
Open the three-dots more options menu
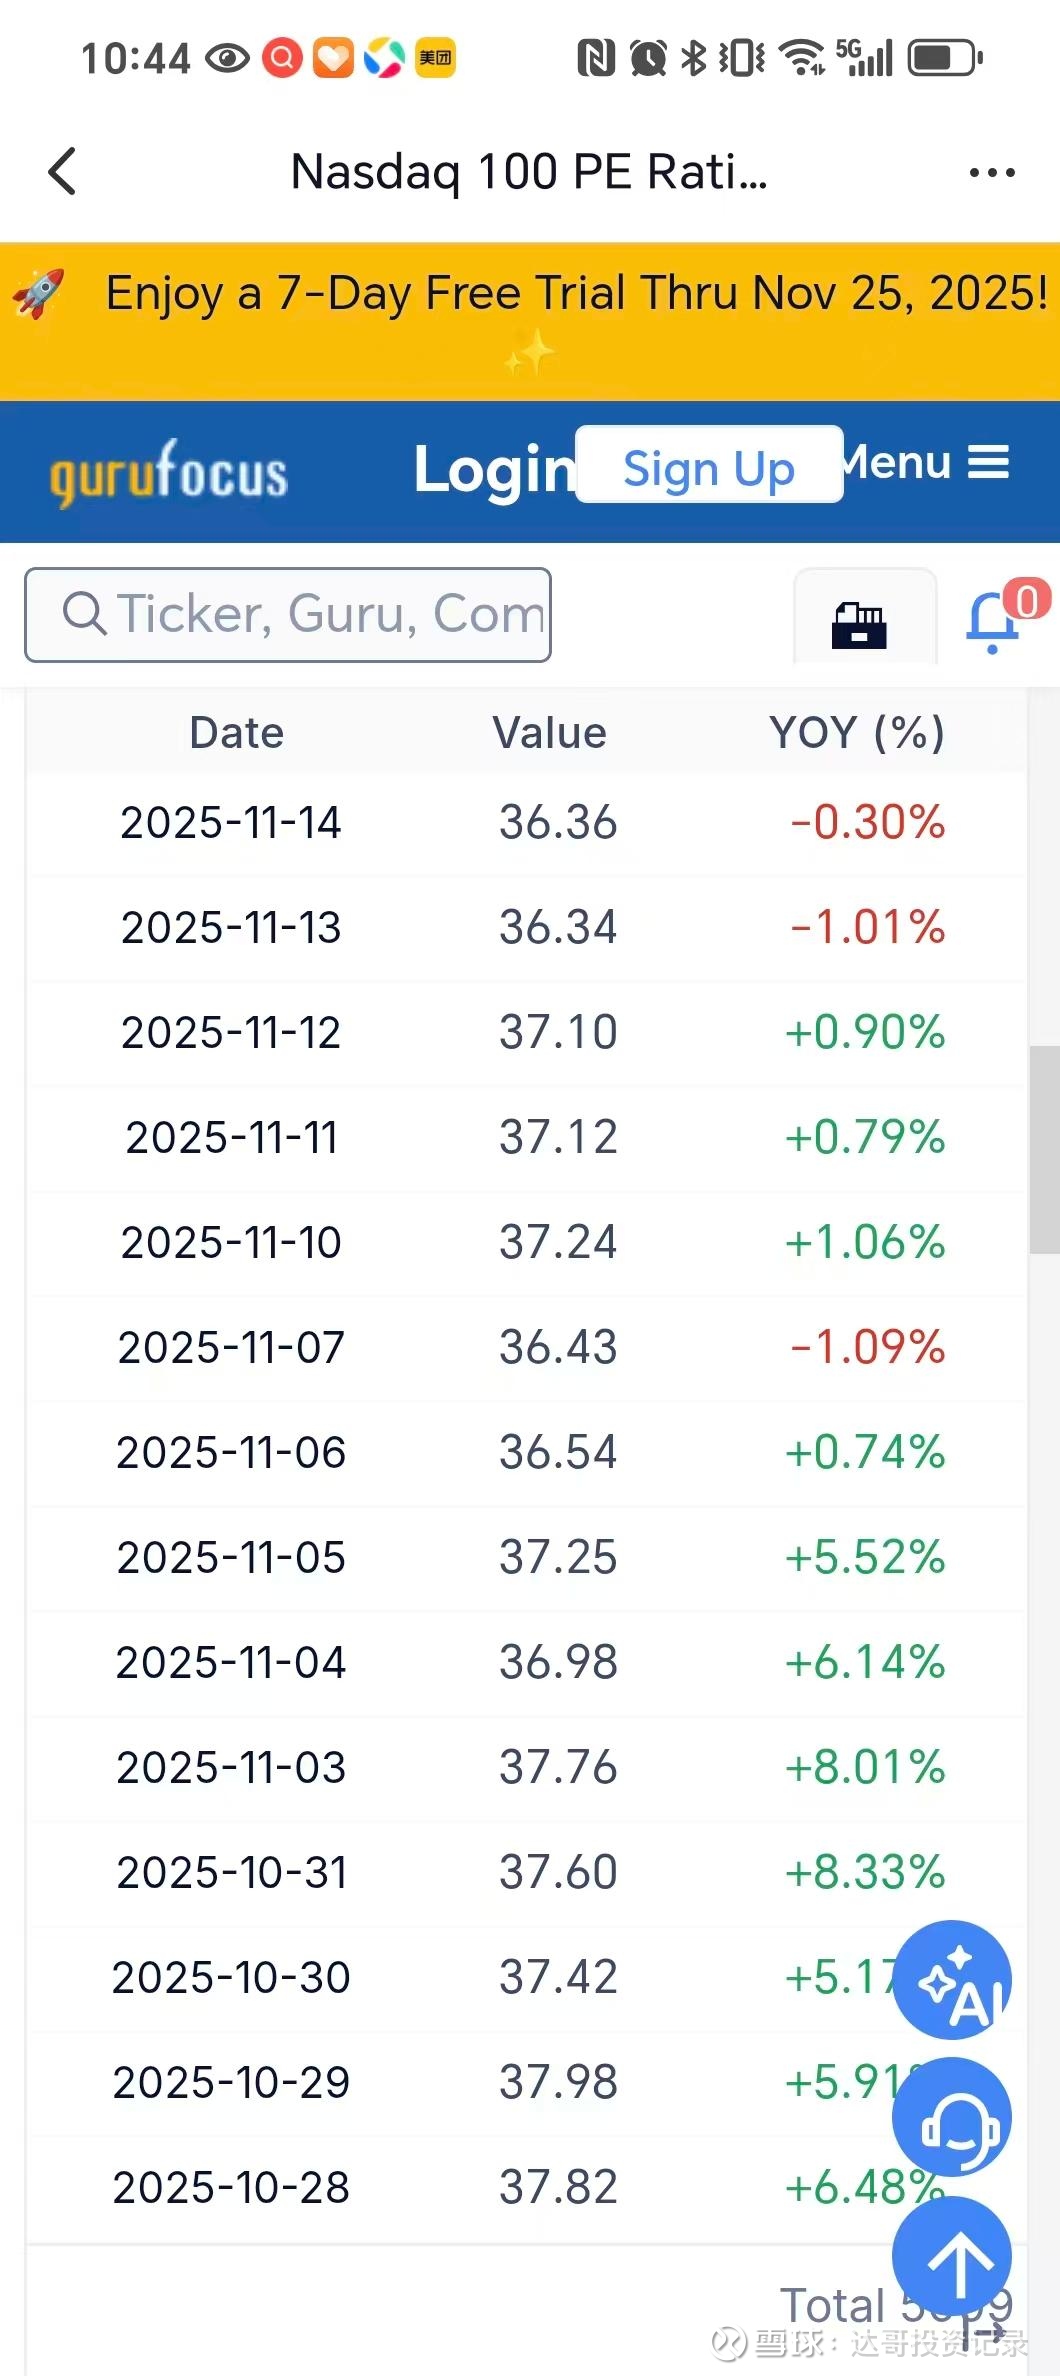point(991,173)
